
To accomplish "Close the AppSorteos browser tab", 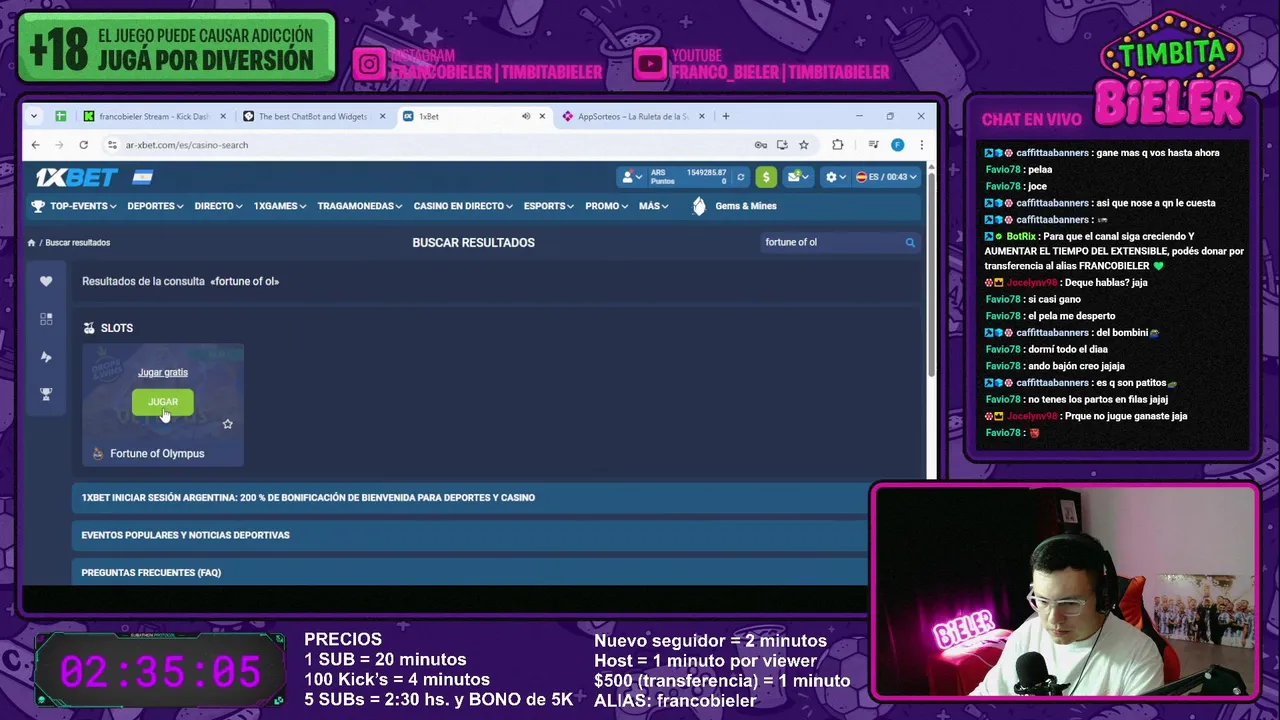I will coord(701,116).
